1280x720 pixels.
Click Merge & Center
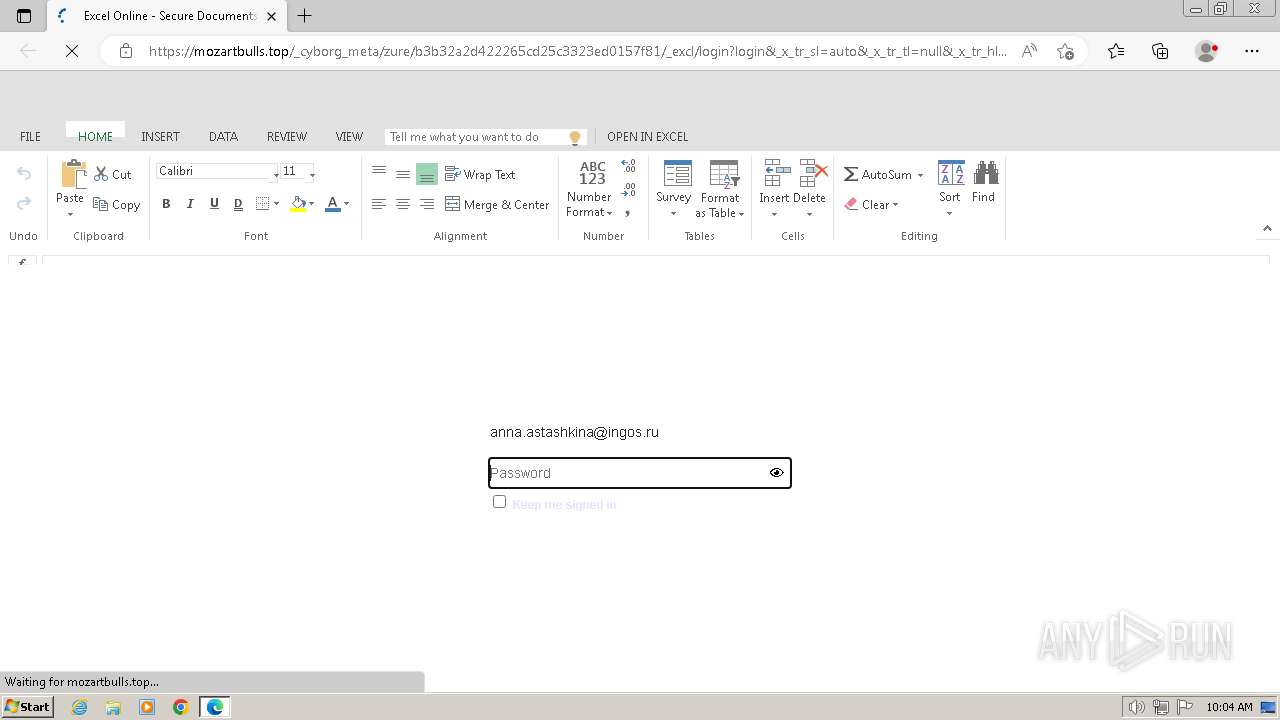(x=497, y=204)
